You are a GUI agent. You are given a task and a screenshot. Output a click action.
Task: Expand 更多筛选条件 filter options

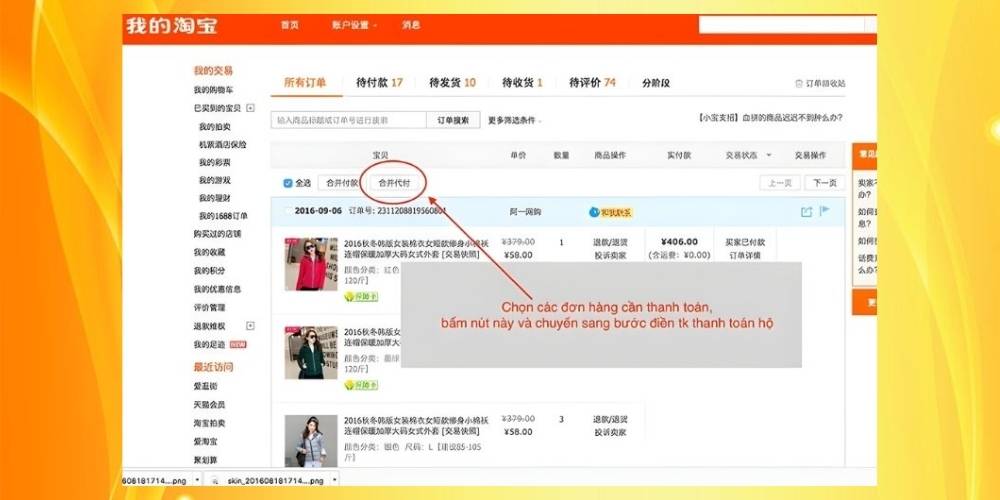pyautogui.click(x=515, y=120)
